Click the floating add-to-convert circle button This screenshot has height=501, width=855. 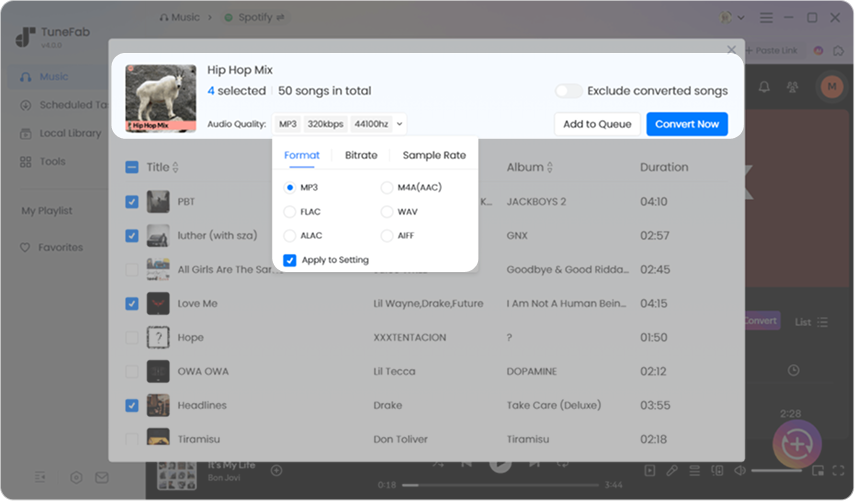(797, 444)
